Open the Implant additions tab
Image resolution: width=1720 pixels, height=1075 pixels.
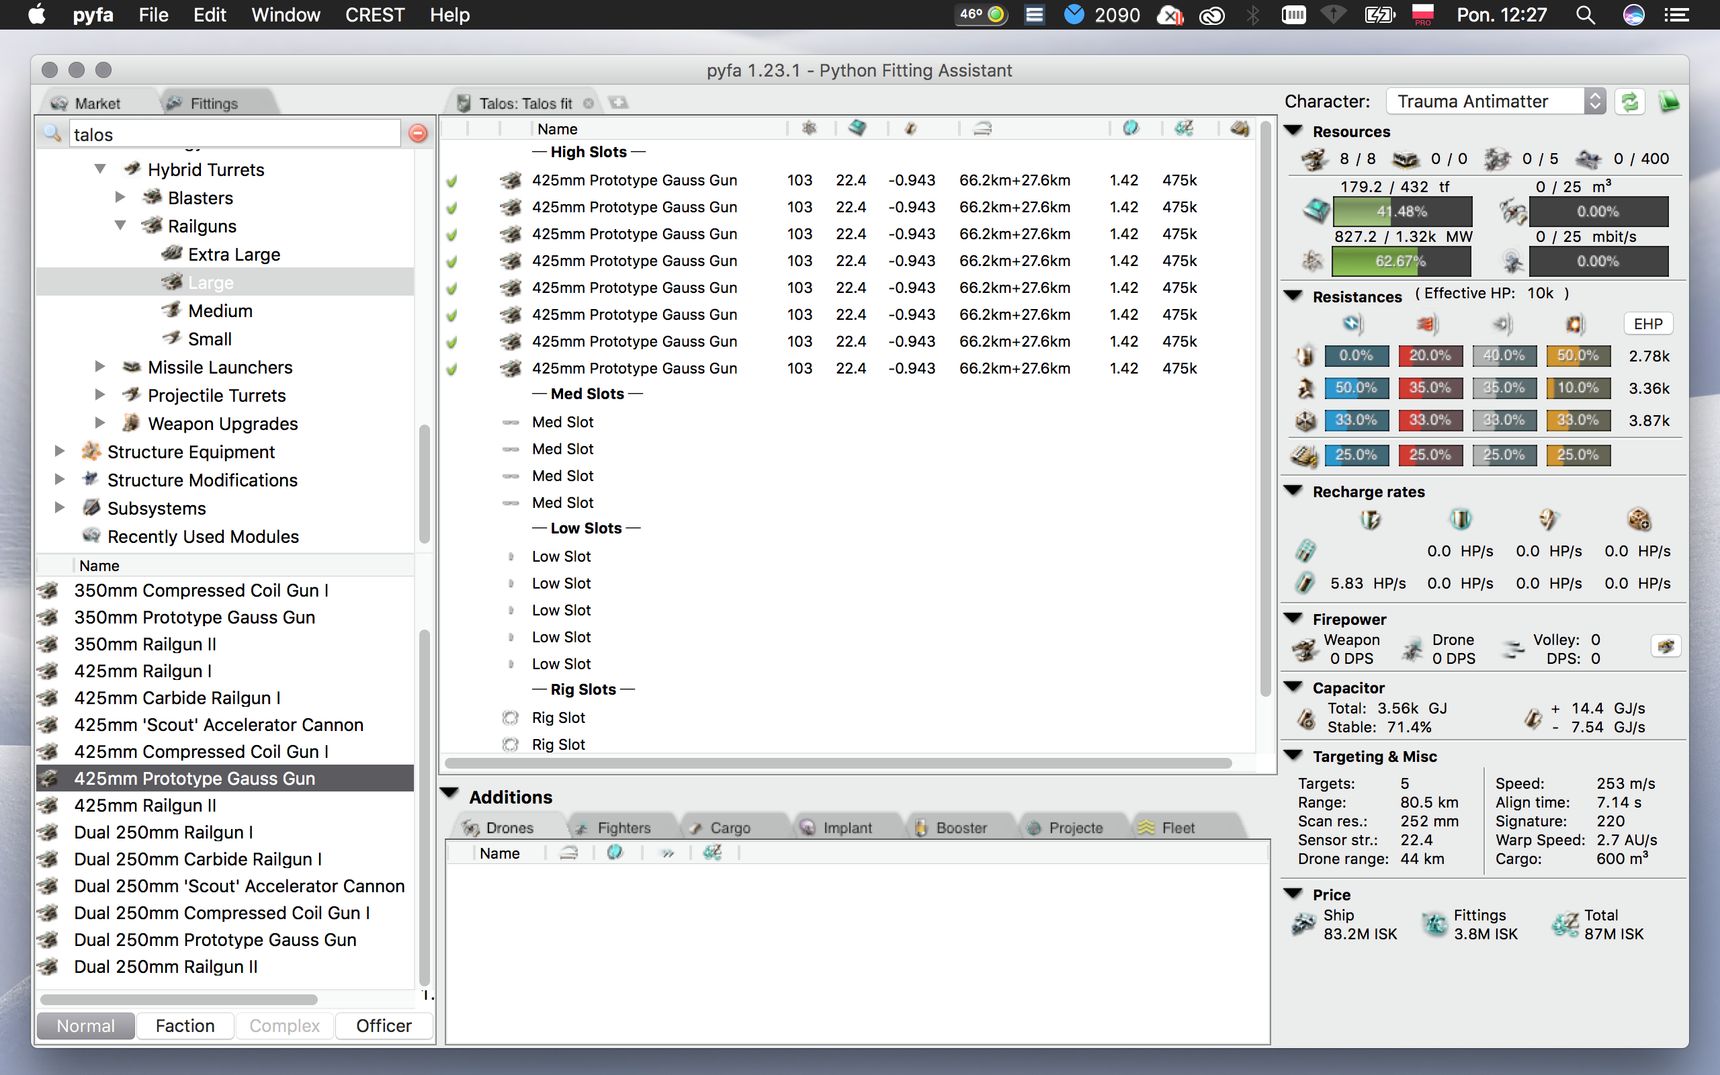[x=847, y=828]
